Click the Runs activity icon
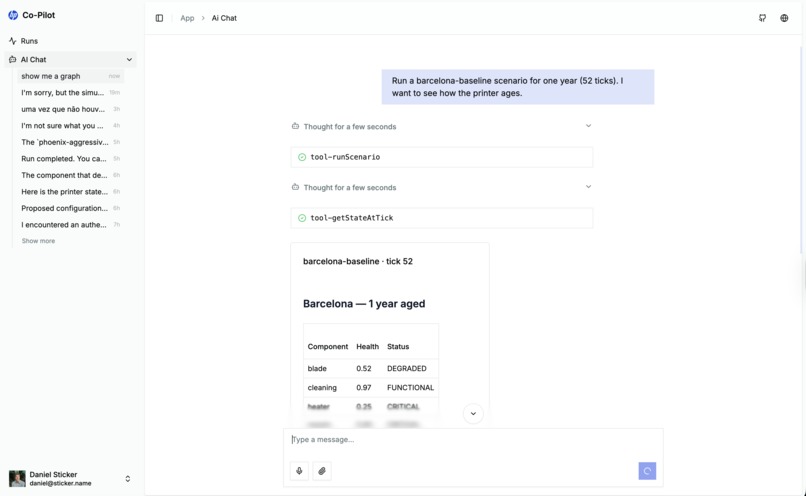Screen dimensions: 806x496 12,41
